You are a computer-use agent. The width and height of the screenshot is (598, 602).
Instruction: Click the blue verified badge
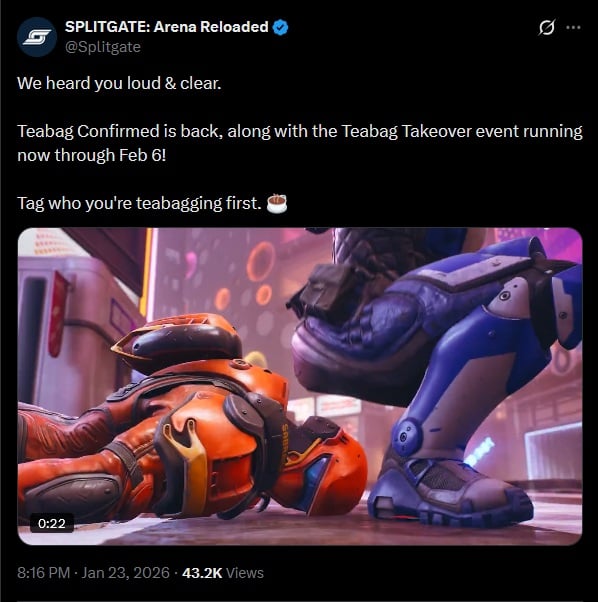pyautogui.click(x=280, y=27)
